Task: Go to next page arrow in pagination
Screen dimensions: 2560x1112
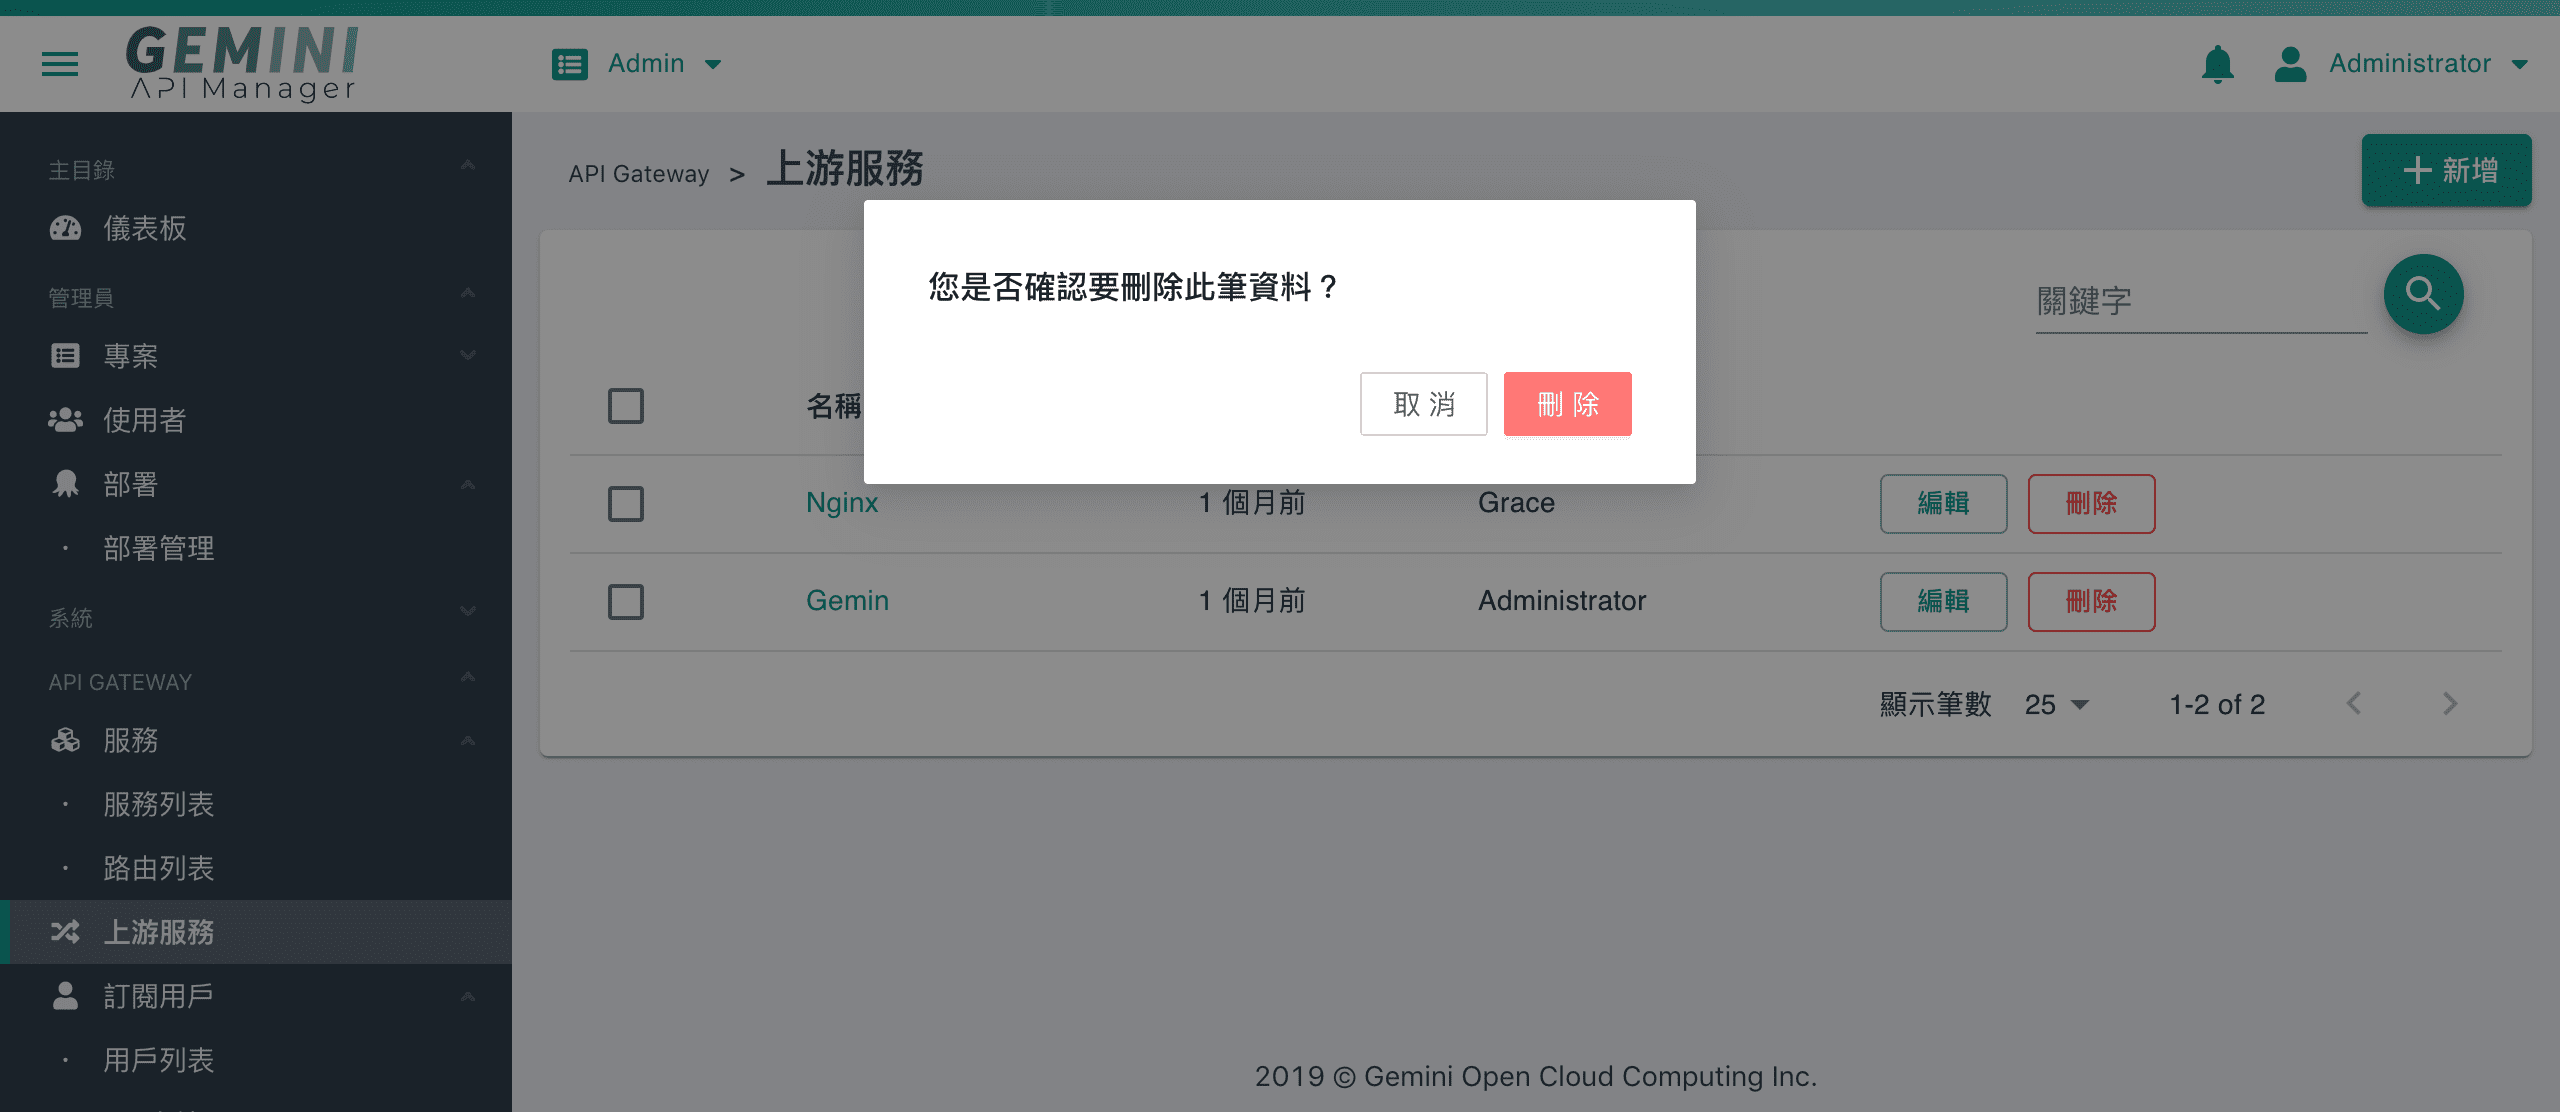Action: click(2450, 703)
